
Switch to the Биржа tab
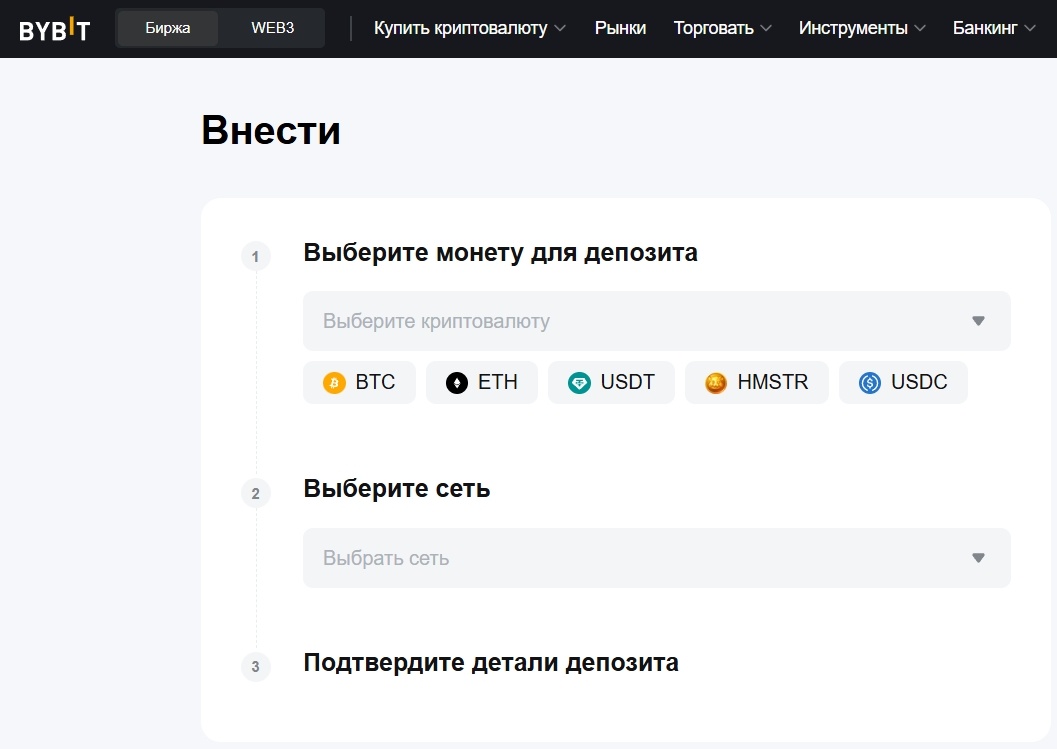[x=168, y=28]
